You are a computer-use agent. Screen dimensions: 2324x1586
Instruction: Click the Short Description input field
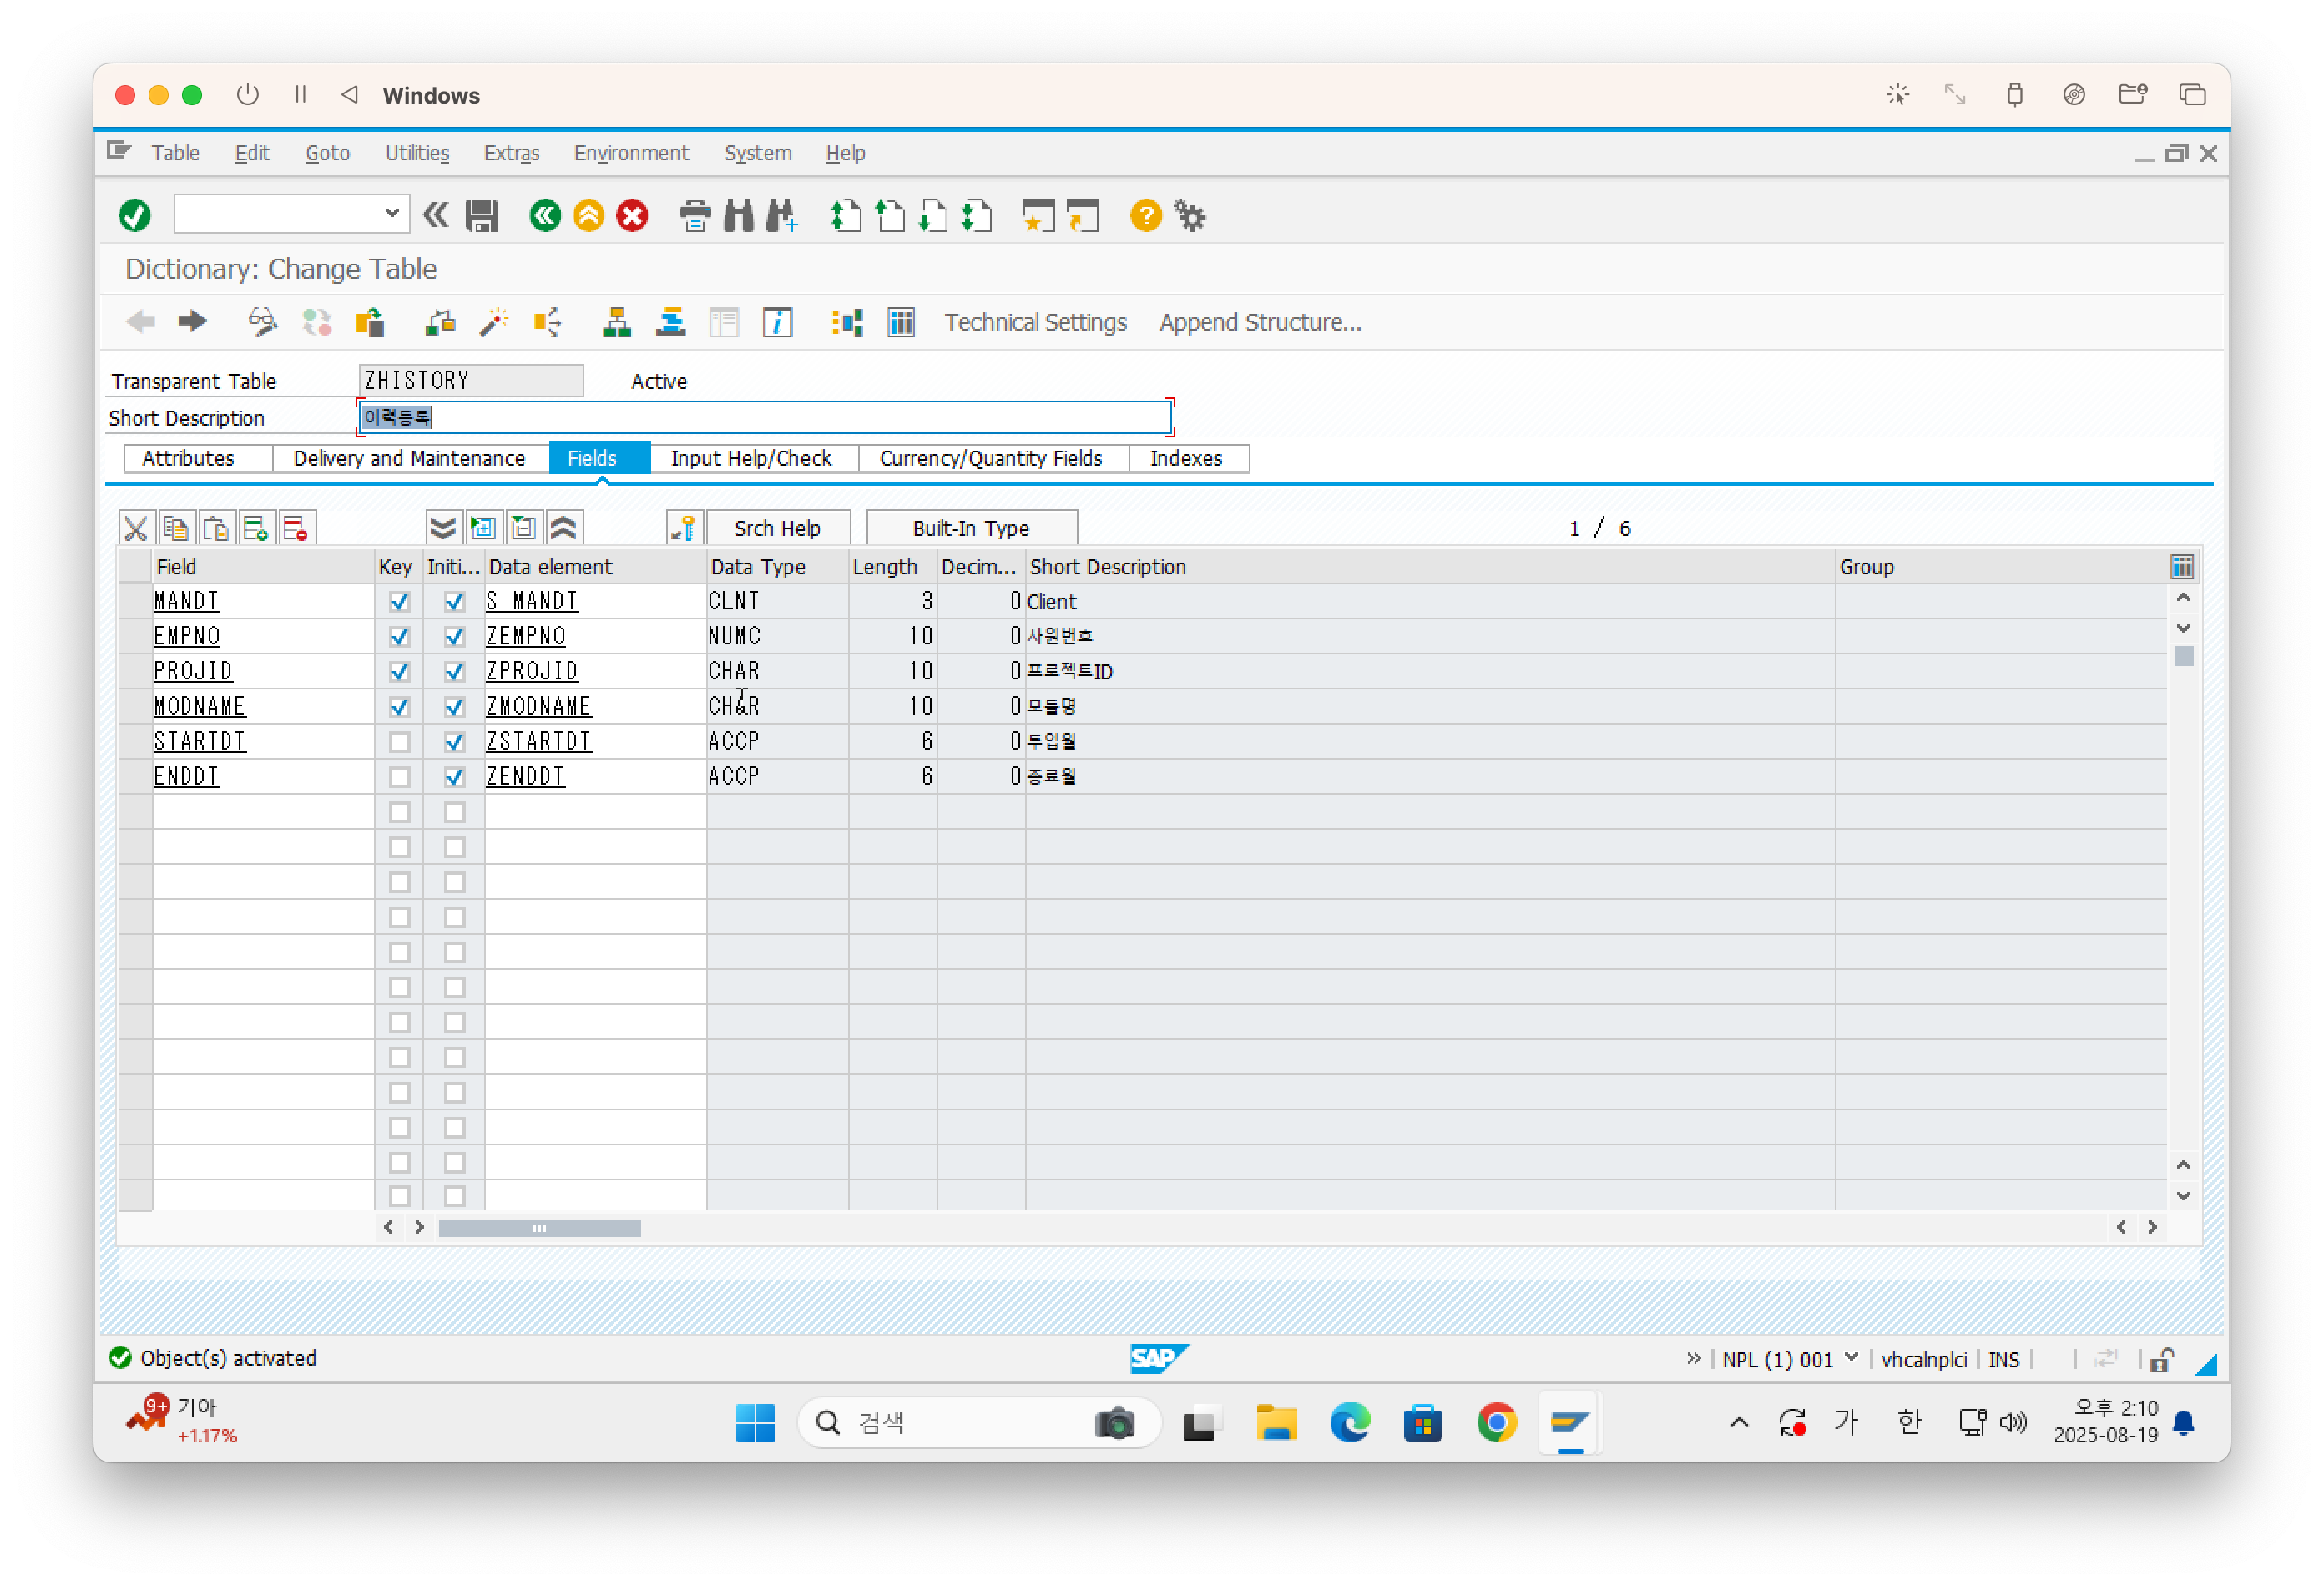765,417
